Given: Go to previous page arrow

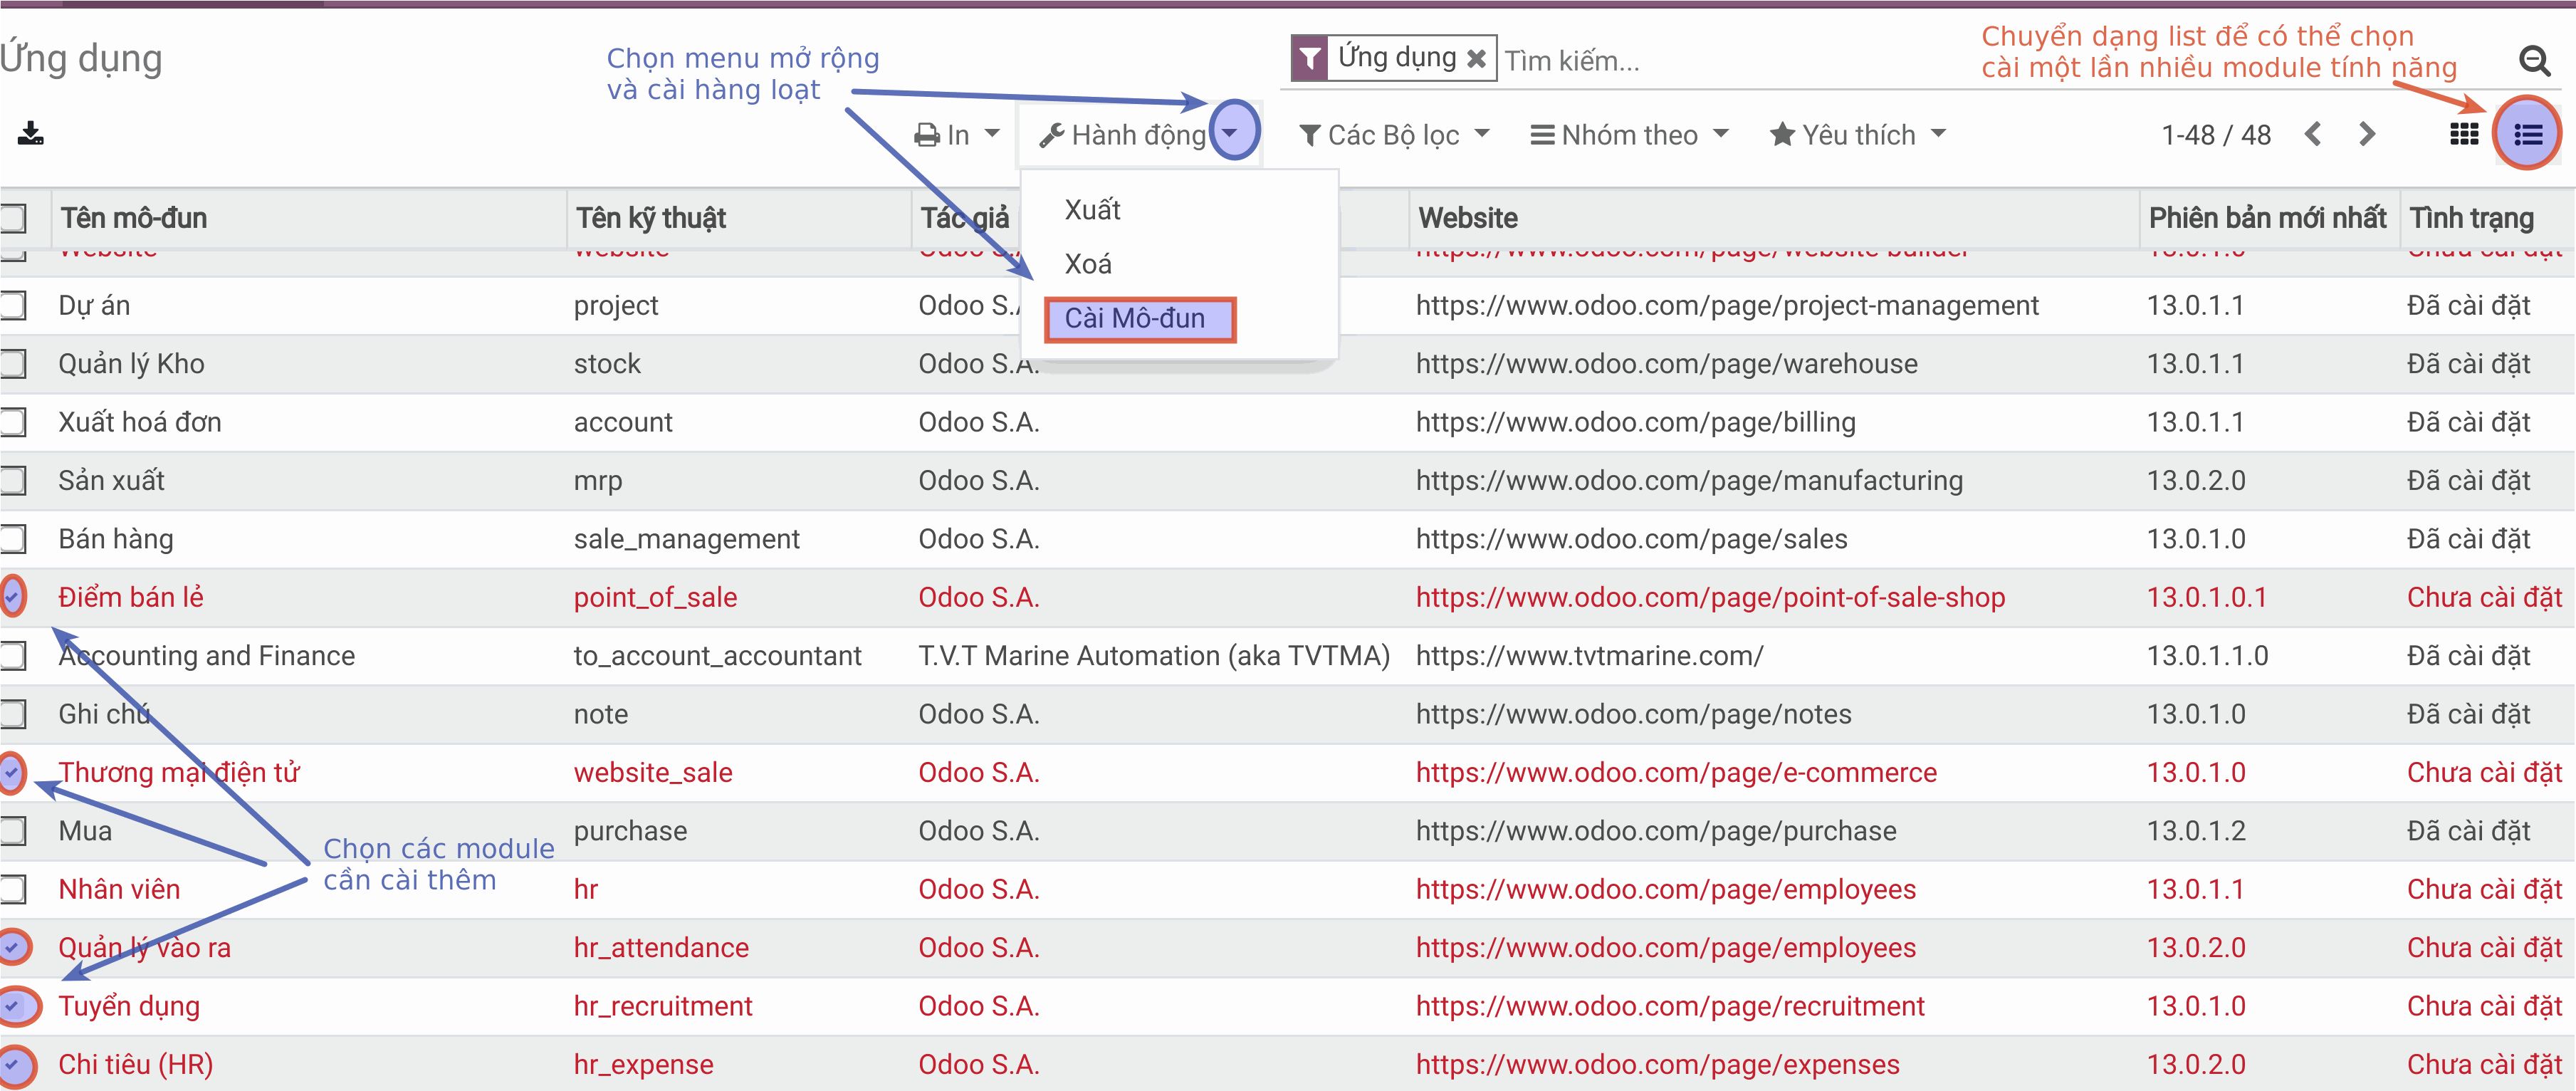Looking at the screenshot, I should (x=2312, y=134).
